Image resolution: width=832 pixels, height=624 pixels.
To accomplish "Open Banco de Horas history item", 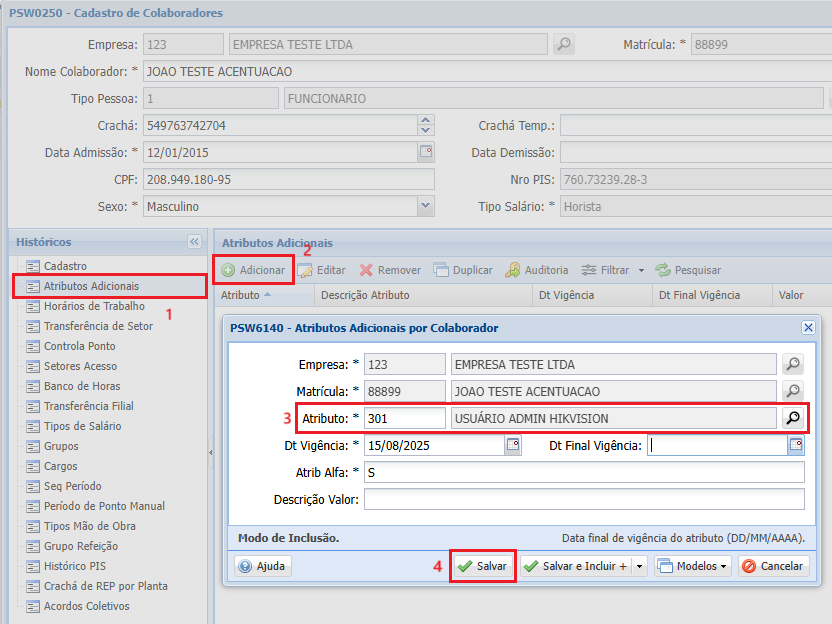I will click(82, 386).
